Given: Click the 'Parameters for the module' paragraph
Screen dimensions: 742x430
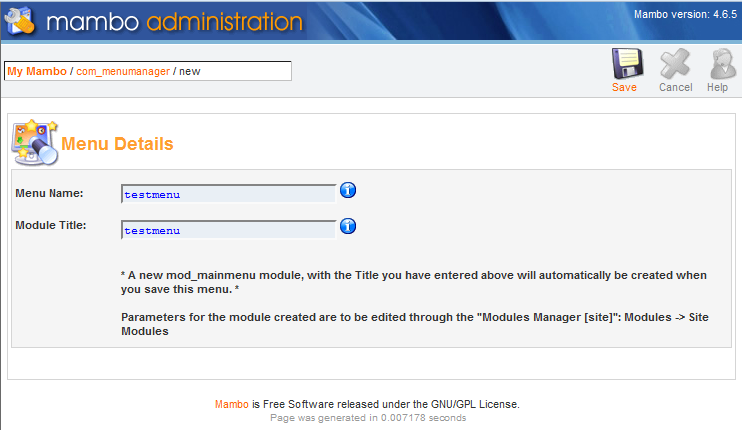Looking at the screenshot, I should pyautogui.click(x=415, y=324).
